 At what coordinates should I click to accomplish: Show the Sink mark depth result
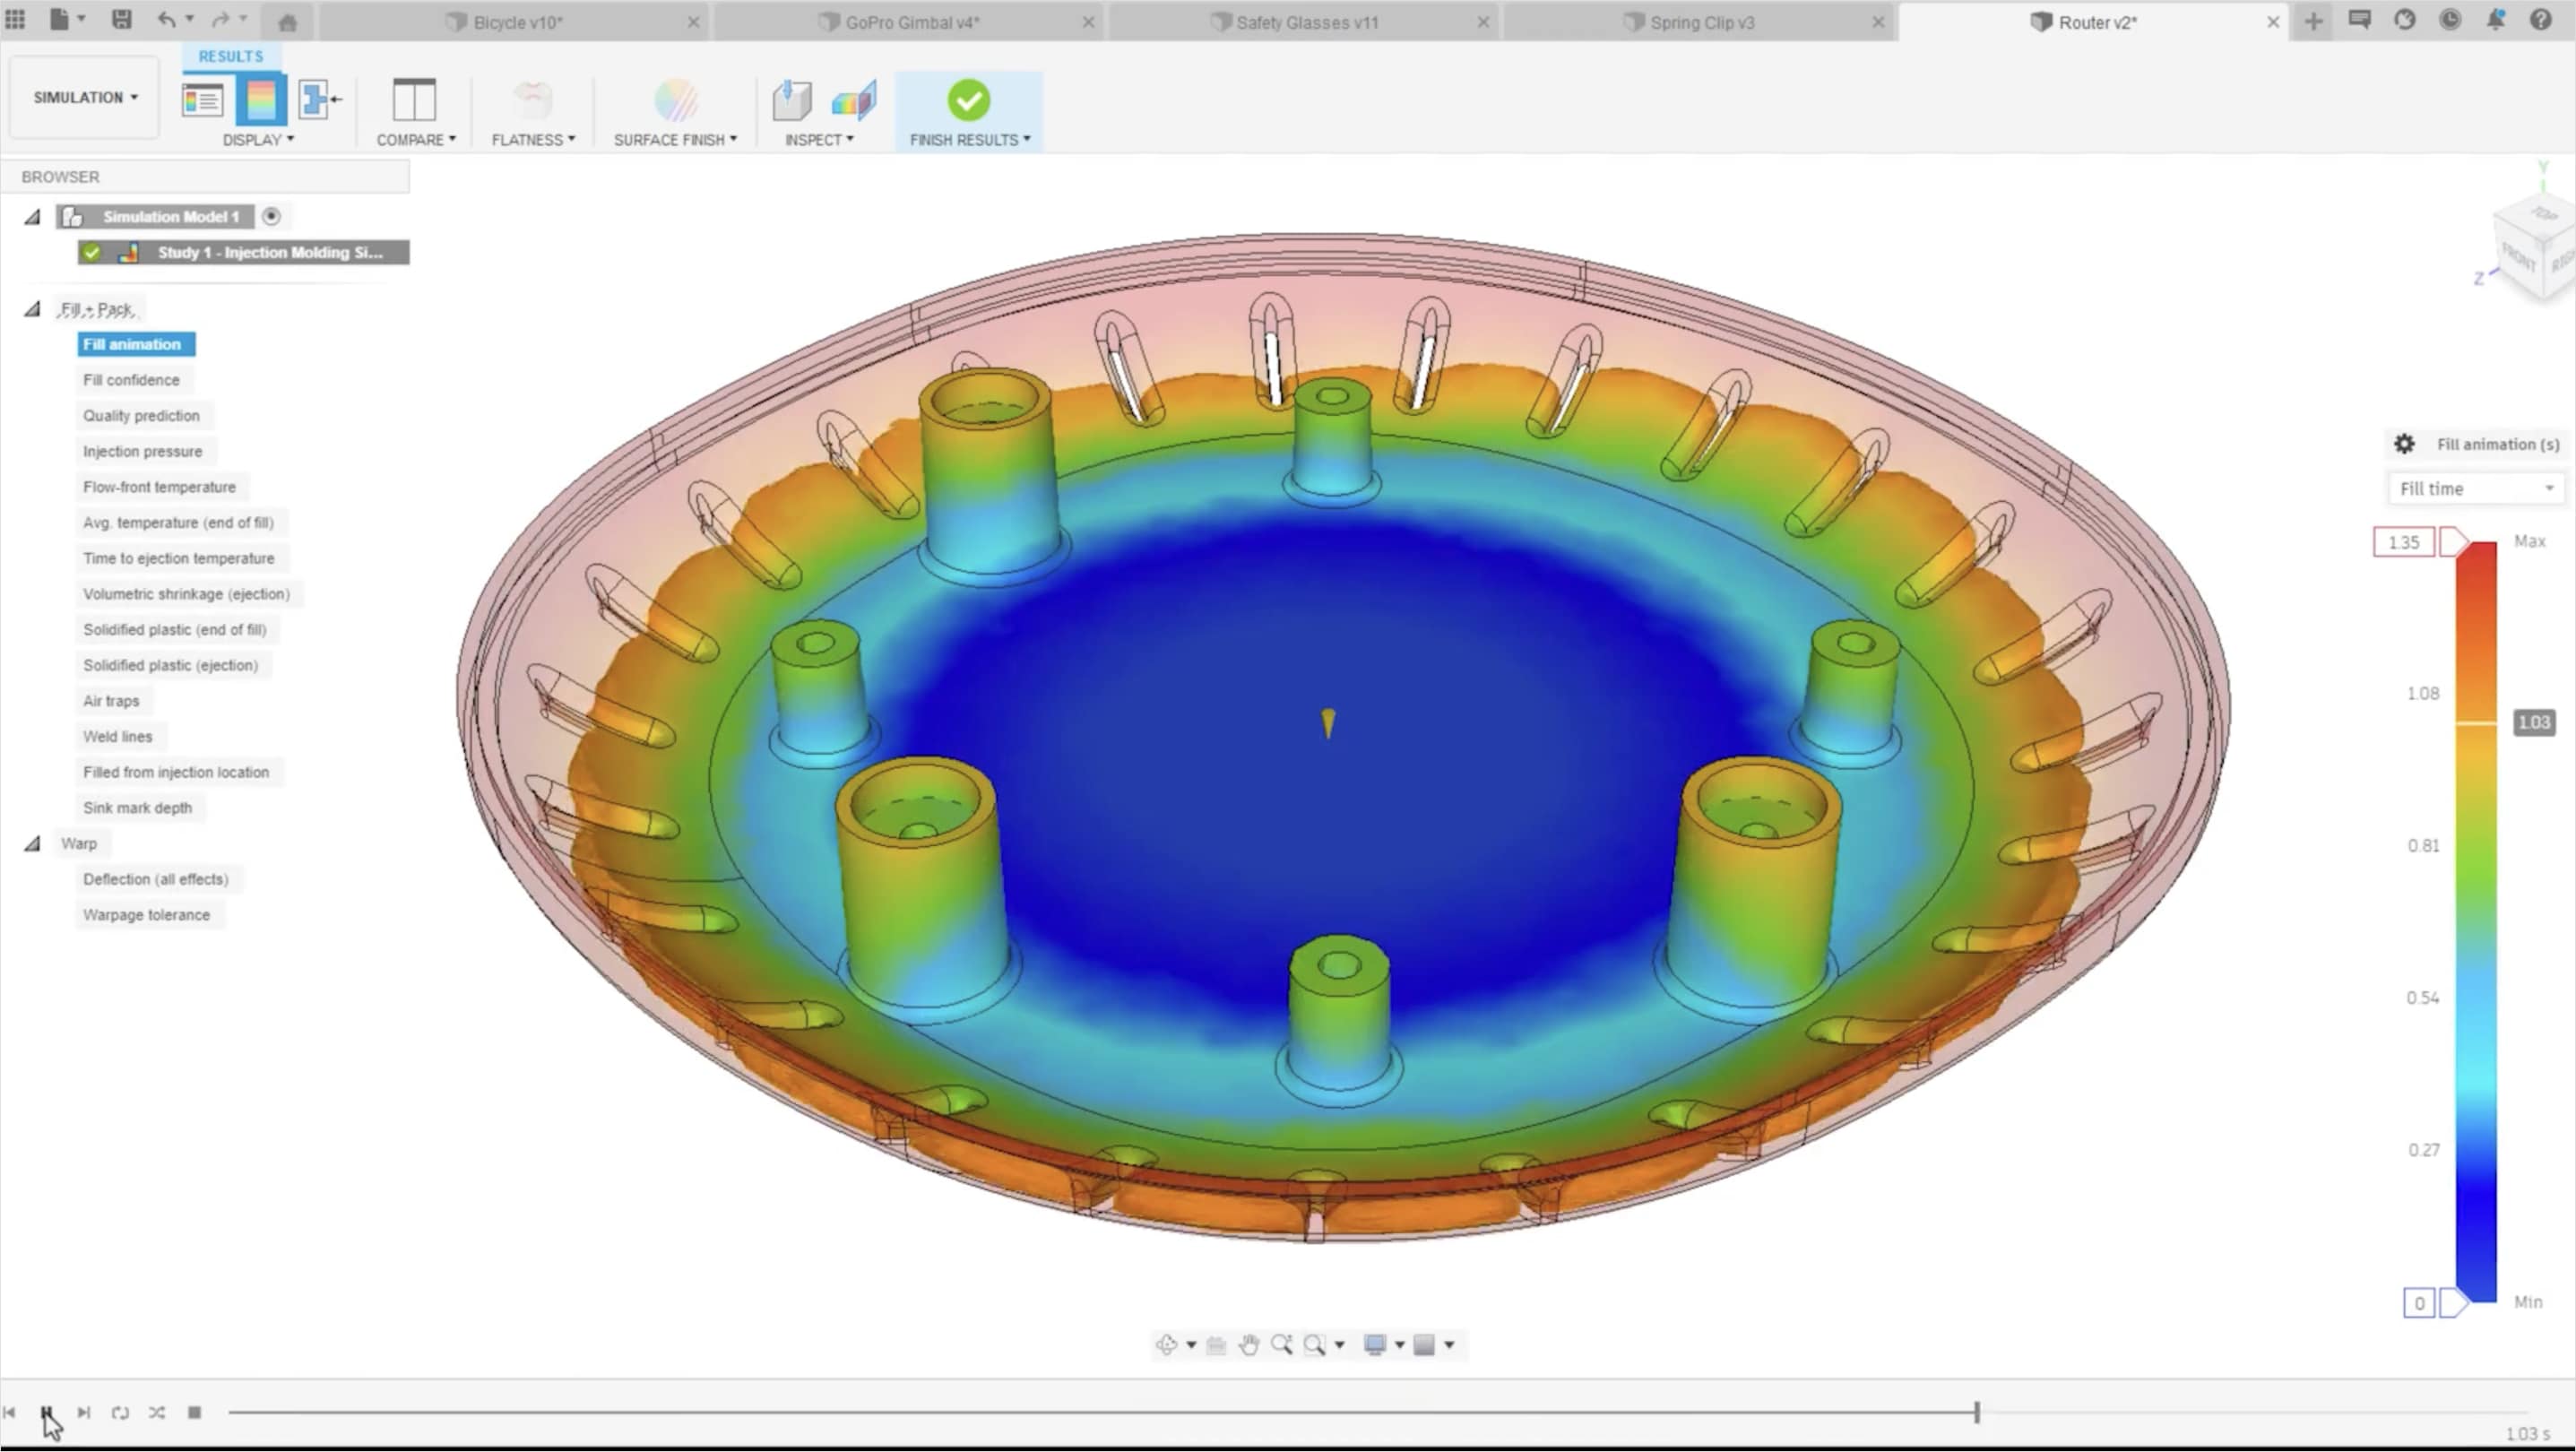click(137, 807)
